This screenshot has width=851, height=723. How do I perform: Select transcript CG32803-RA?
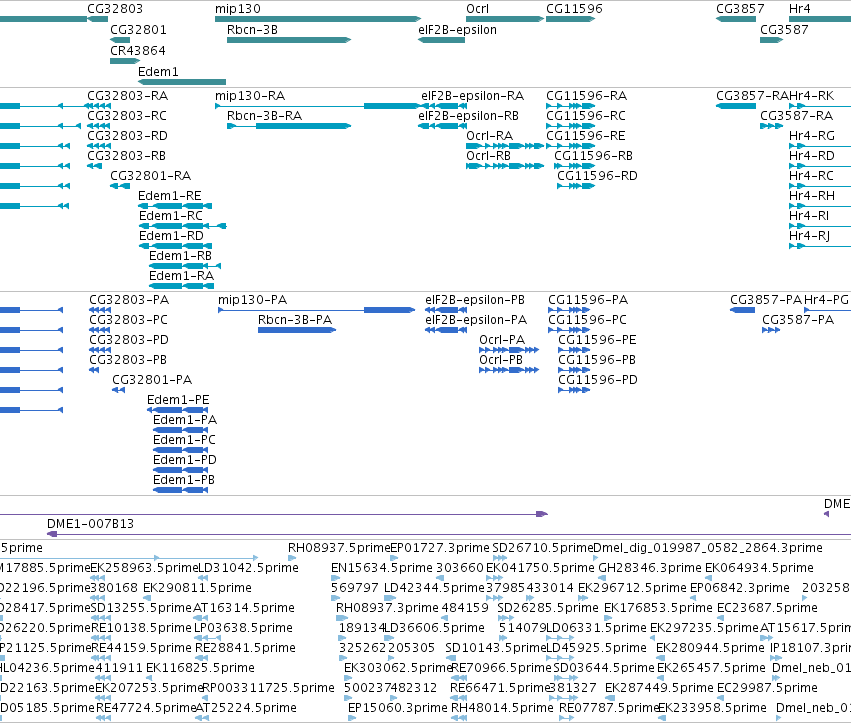click(99, 106)
